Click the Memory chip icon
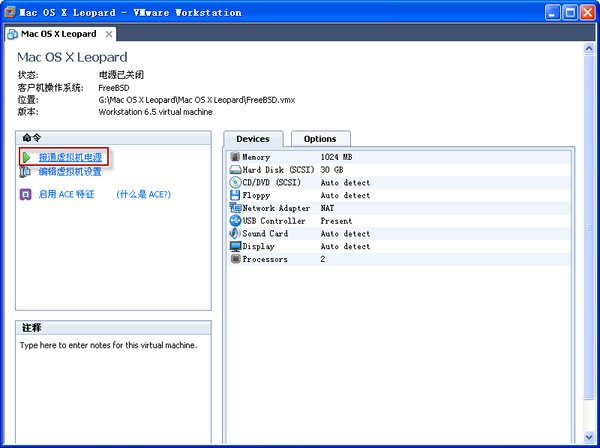Image resolution: width=600 pixels, height=448 pixels. 235,156
